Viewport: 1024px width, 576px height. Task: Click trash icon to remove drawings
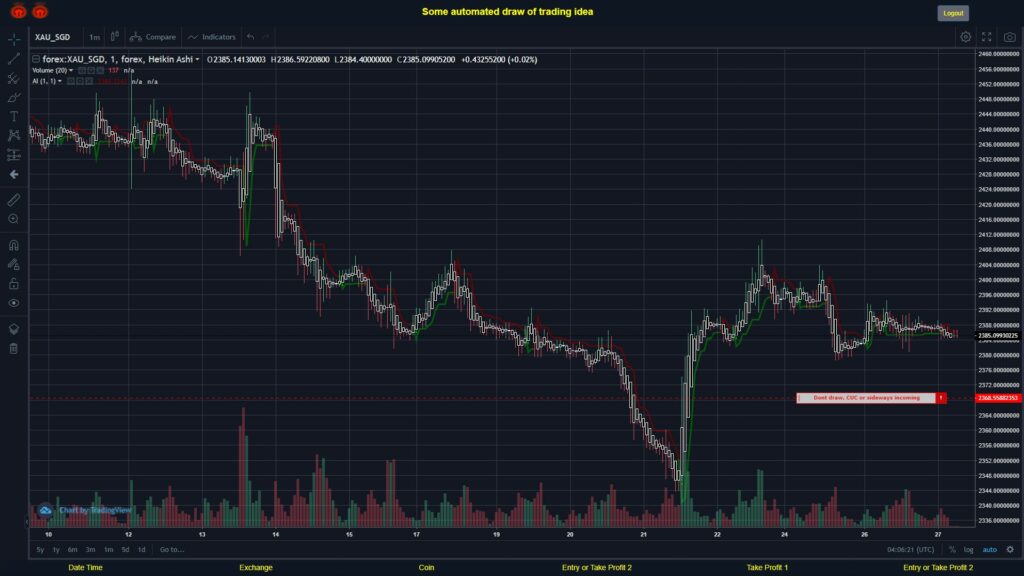click(14, 348)
